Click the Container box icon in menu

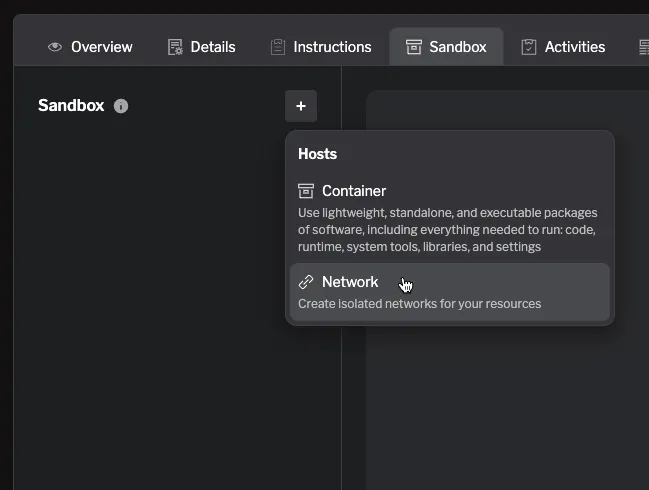pyautogui.click(x=306, y=191)
